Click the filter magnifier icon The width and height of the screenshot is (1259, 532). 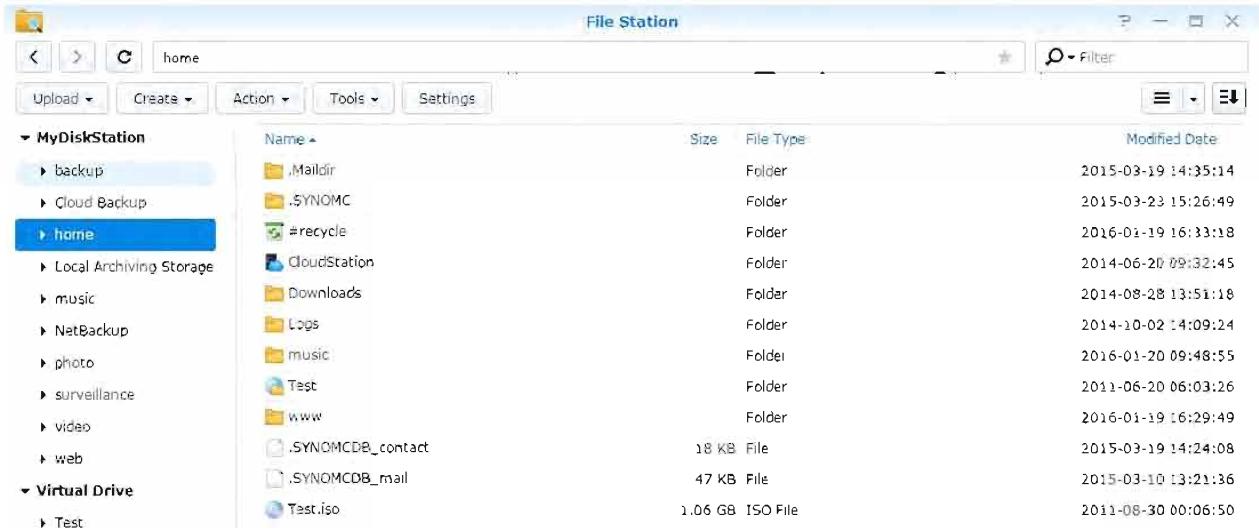pyautogui.click(x=1055, y=59)
